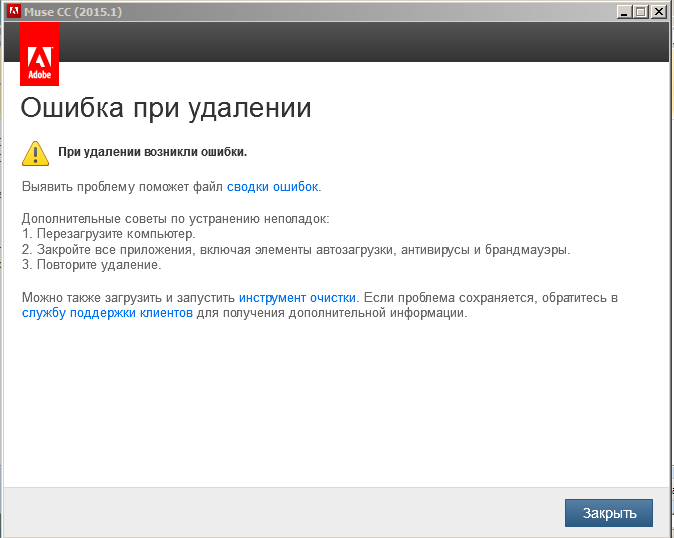Click text При удалении возникли ошибки
This screenshot has height=538, width=674.
153,152
